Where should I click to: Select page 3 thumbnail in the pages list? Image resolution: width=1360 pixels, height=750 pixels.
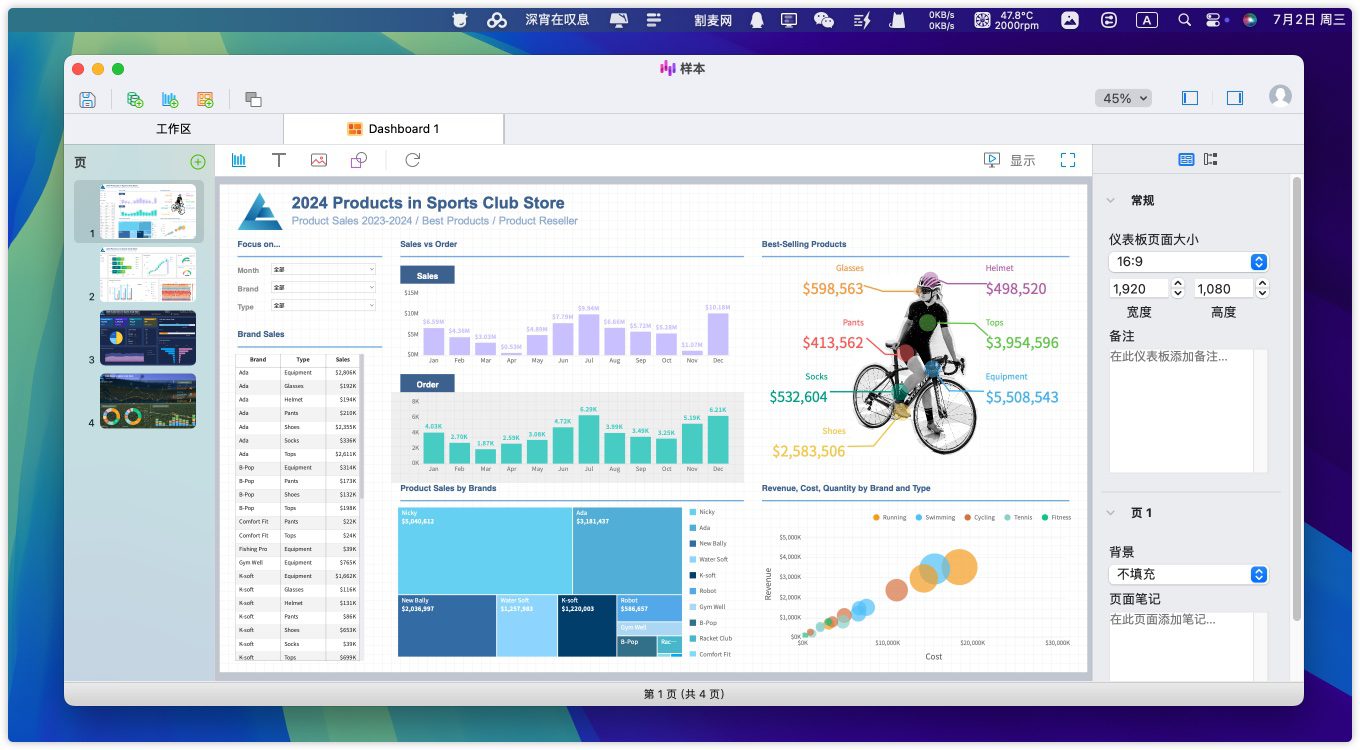[x=148, y=338]
